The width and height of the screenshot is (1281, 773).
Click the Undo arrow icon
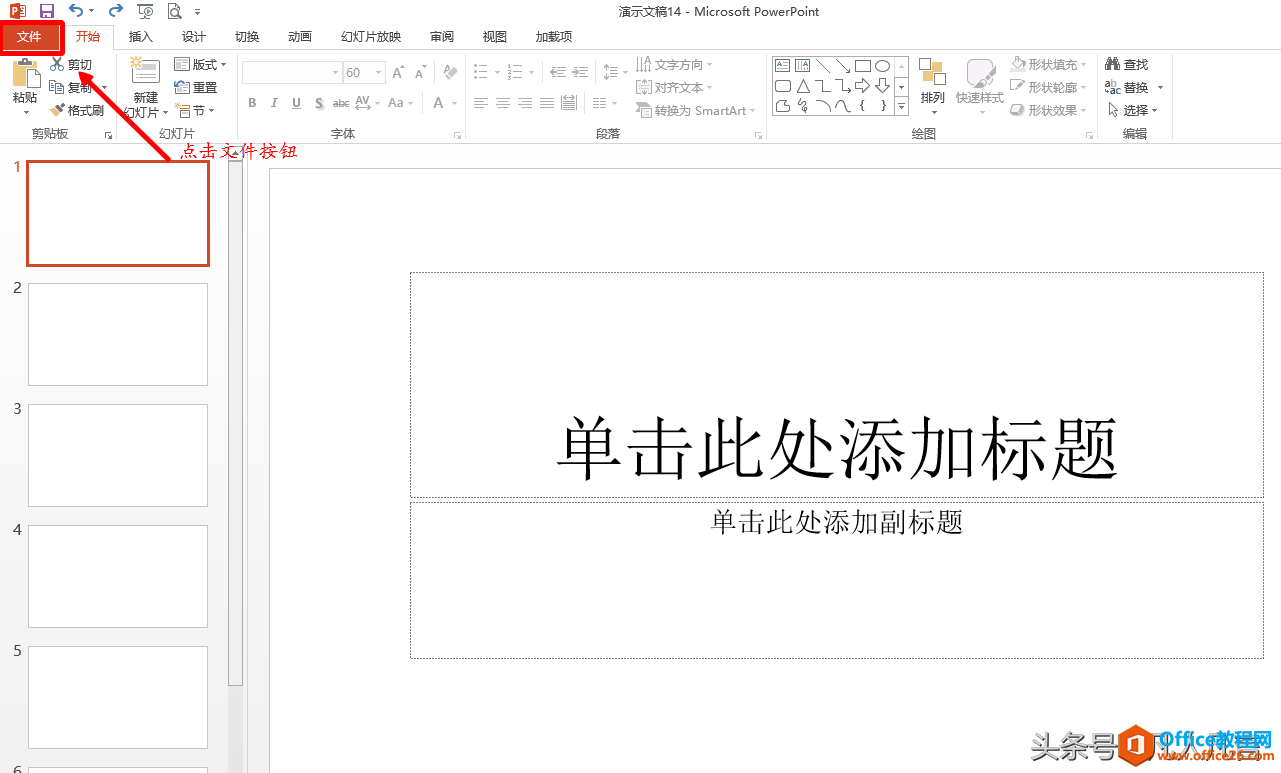[76, 11]
